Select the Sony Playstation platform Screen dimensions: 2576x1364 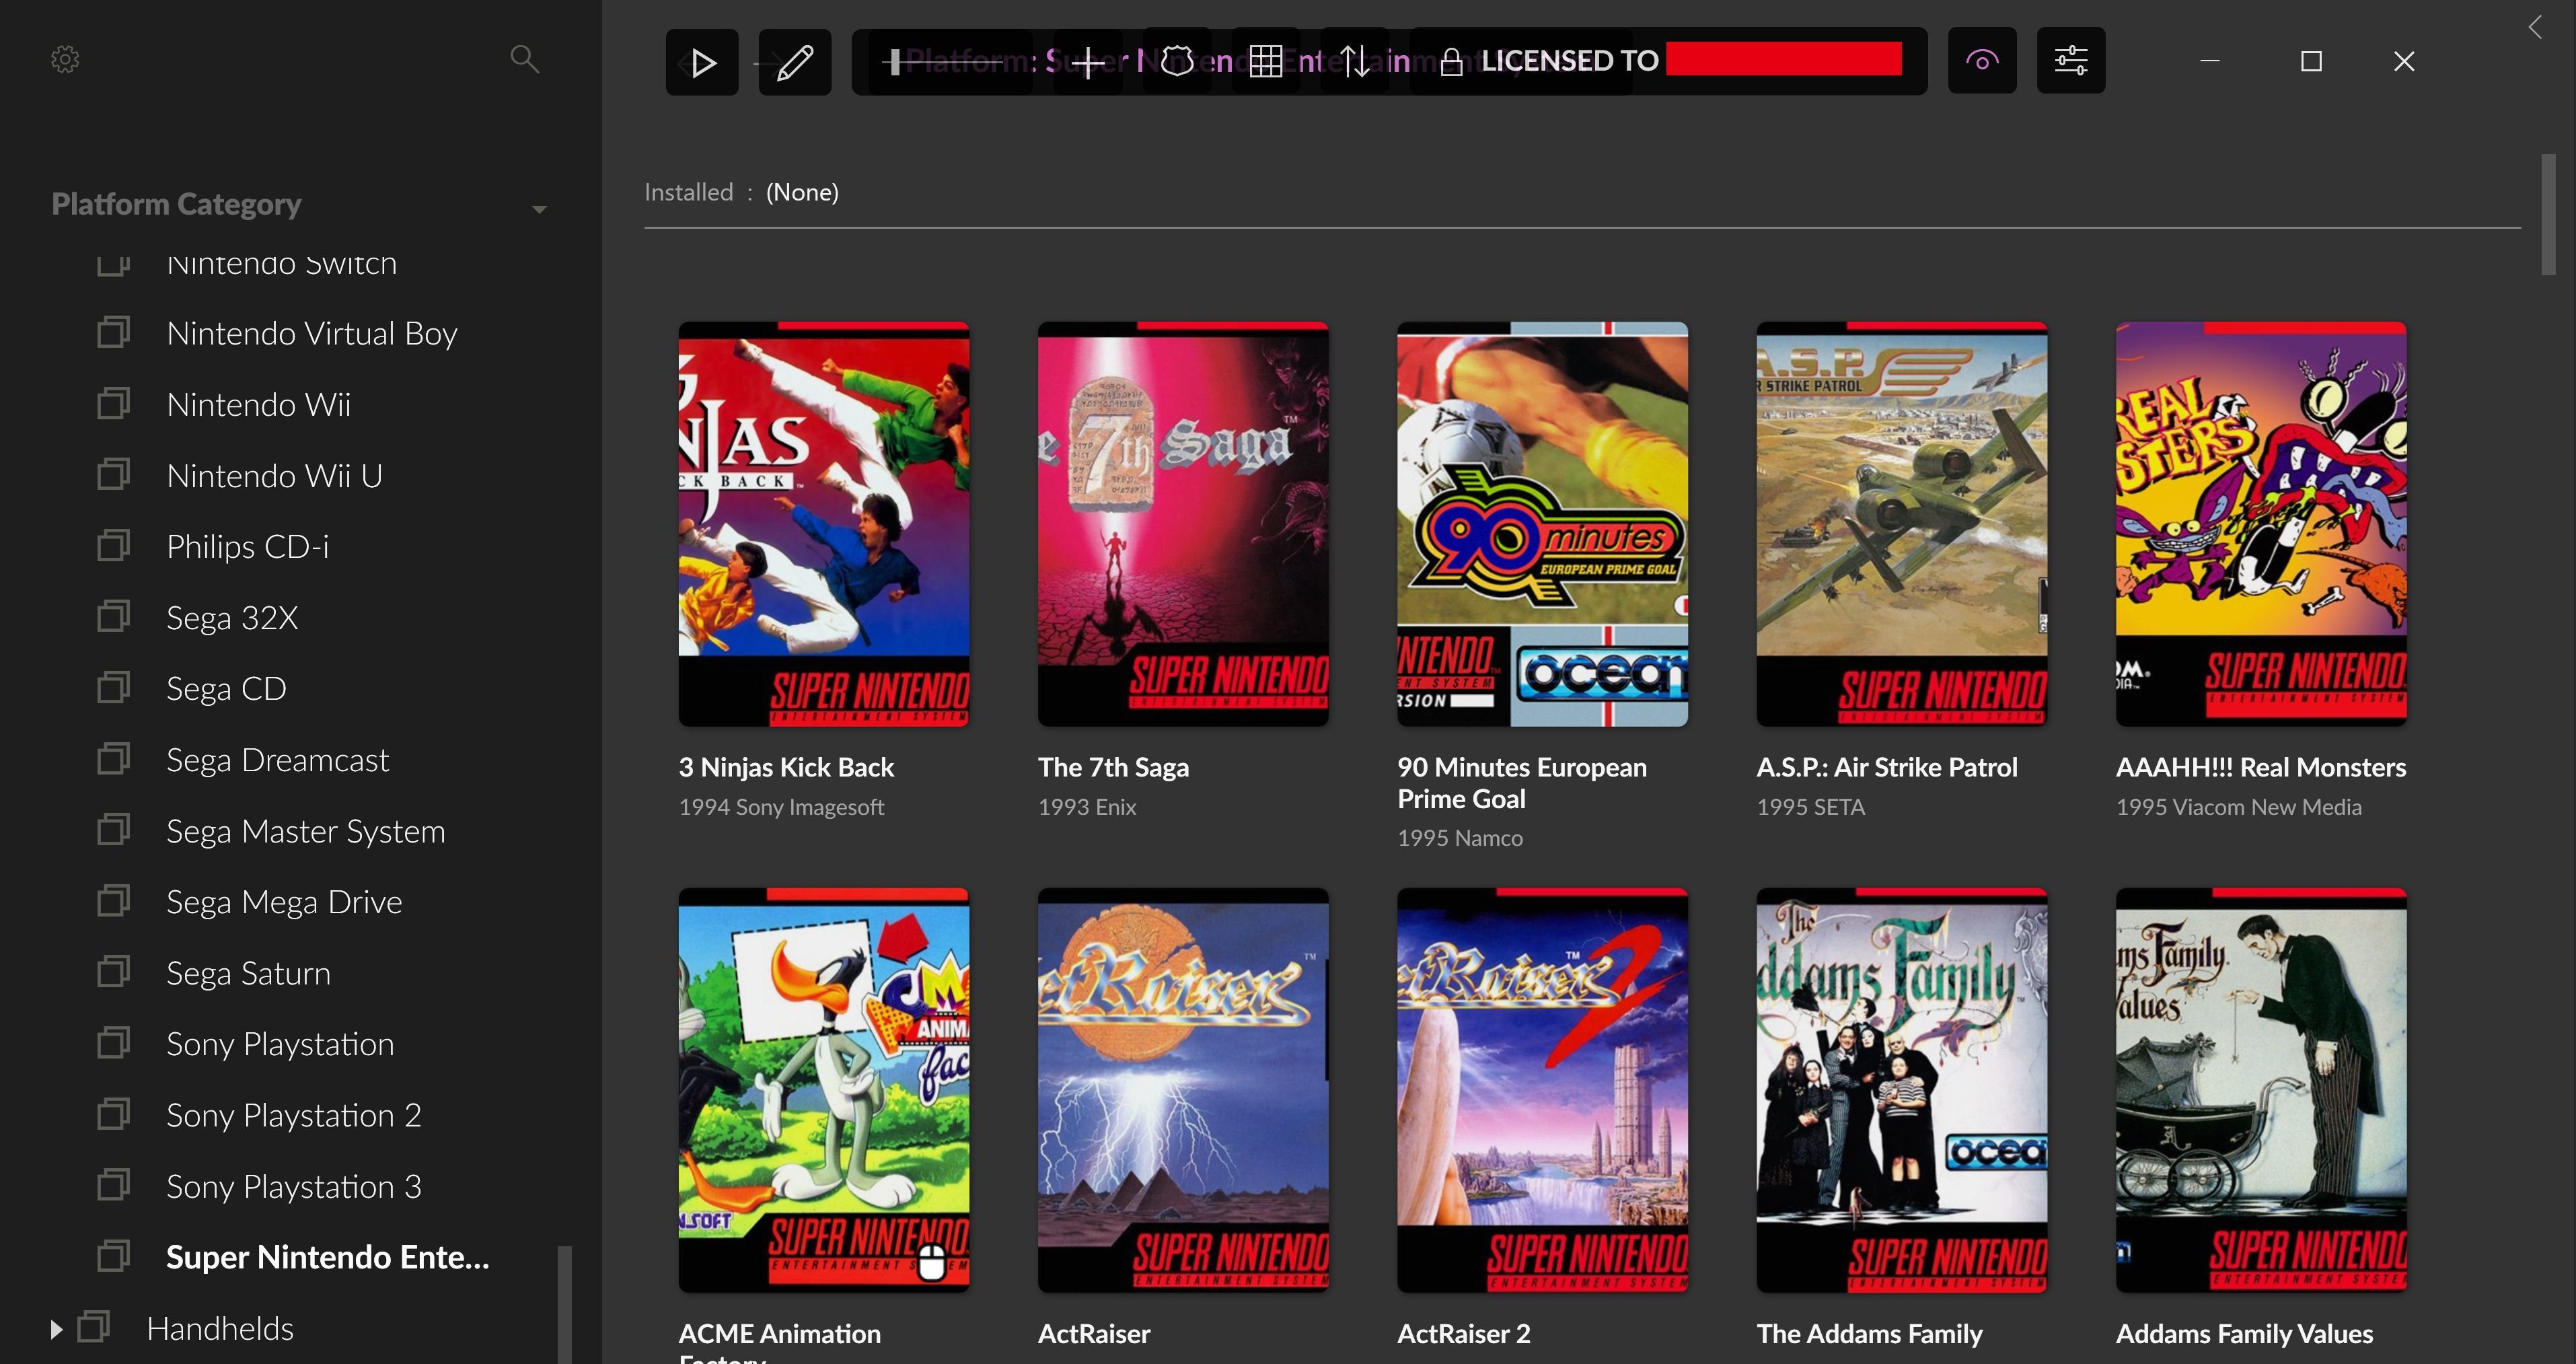280,1045
